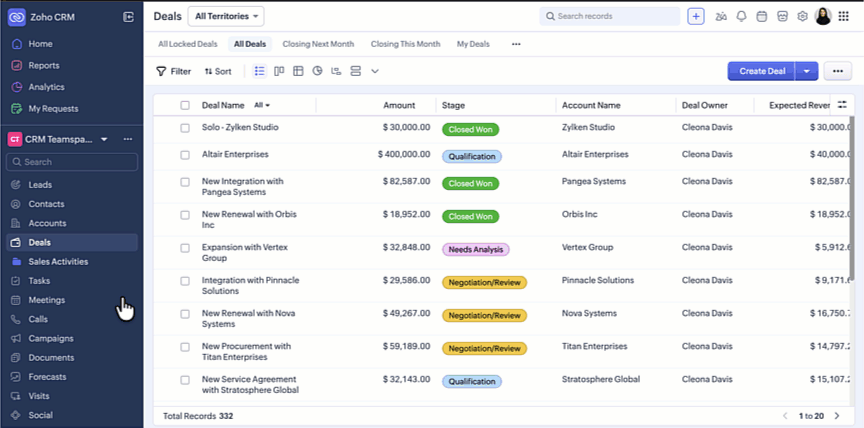Click the Create Deal button
864x428 pixels.
pyautogui.click(x=762, y=71)
